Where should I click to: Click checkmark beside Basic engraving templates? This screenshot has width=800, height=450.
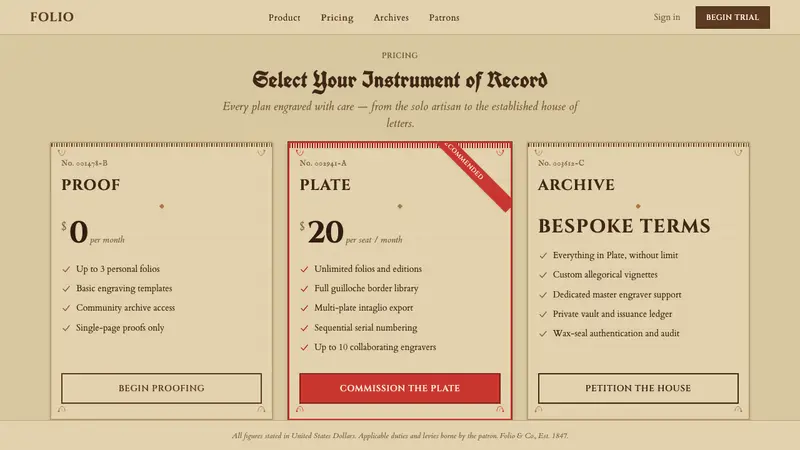[x=66, y=289]
